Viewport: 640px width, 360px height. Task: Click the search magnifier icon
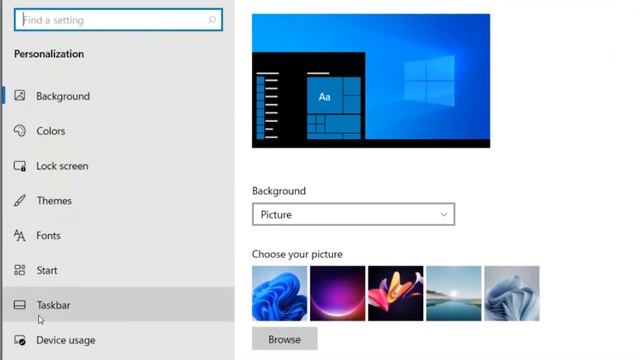pos(212,20)
